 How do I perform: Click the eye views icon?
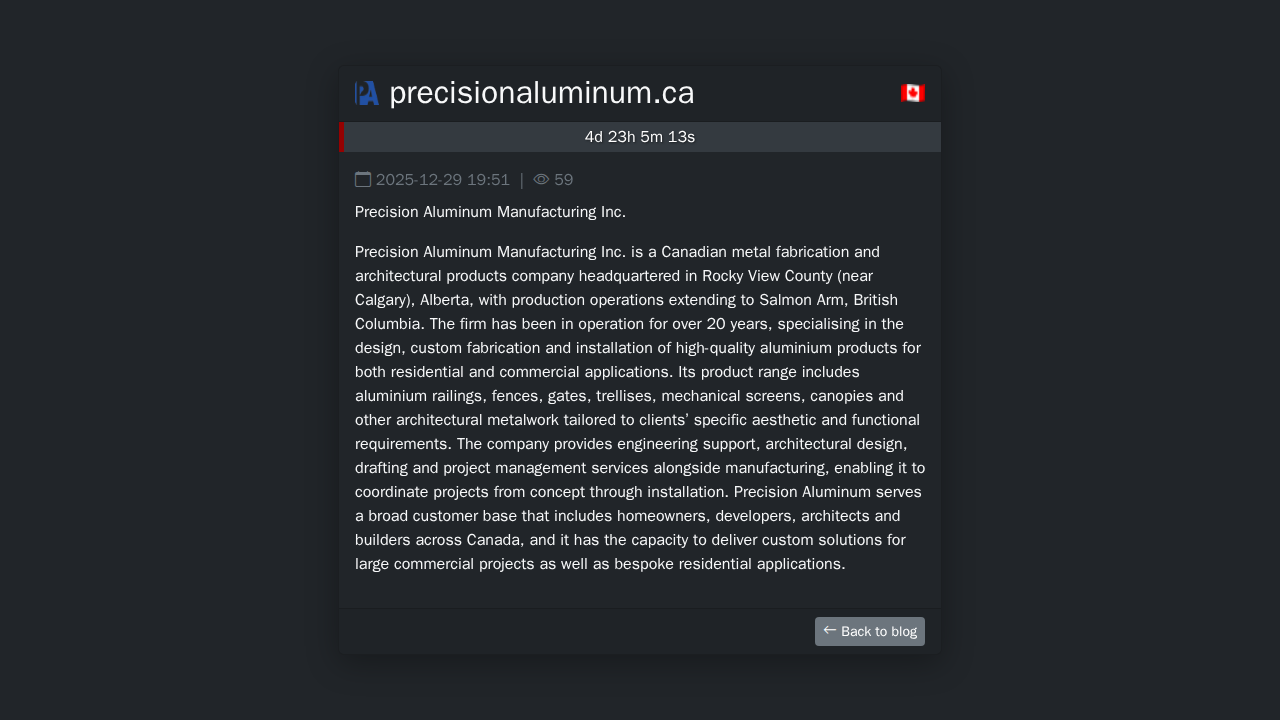tap(541, 180)
